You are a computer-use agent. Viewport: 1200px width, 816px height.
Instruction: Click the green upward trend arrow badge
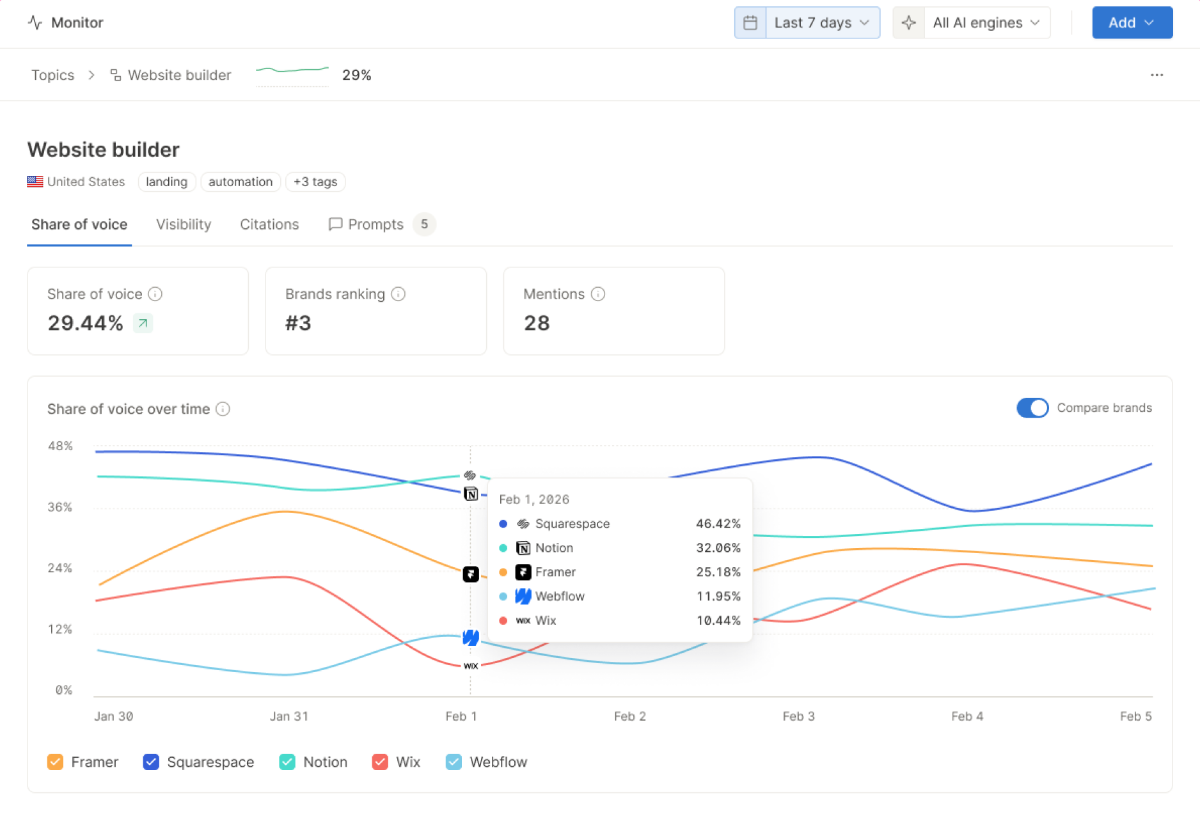click(x=143, y=323)
